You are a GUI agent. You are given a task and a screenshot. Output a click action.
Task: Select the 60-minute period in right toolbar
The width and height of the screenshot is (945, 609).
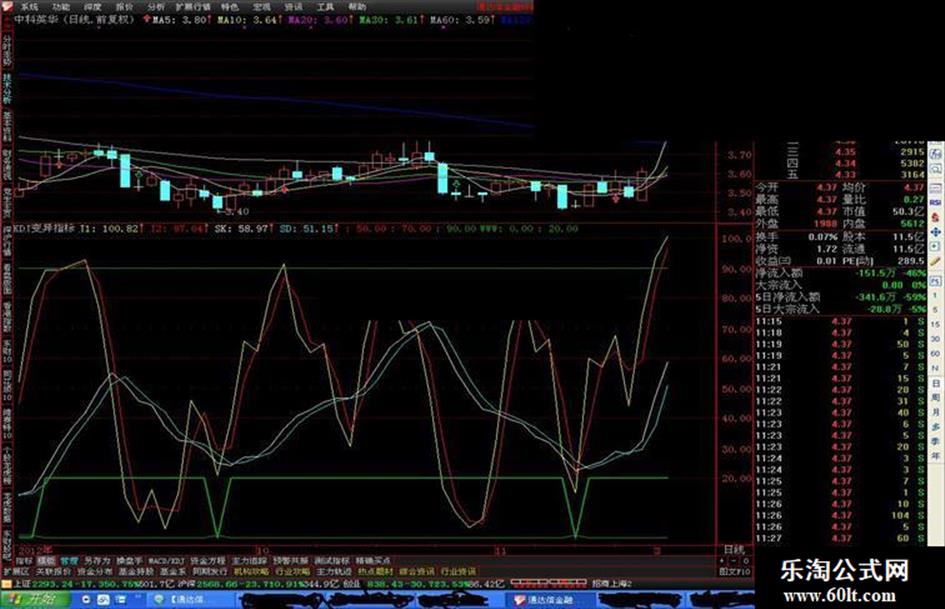935,353
